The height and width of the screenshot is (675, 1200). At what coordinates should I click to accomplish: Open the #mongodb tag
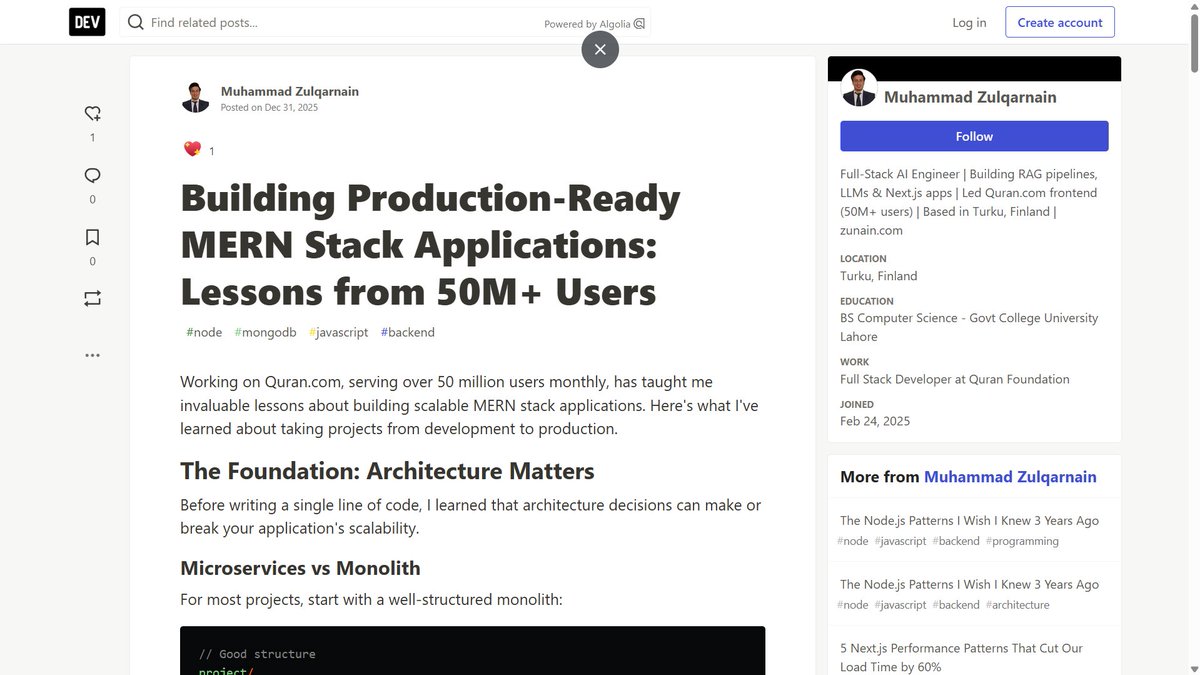[265, 332]
